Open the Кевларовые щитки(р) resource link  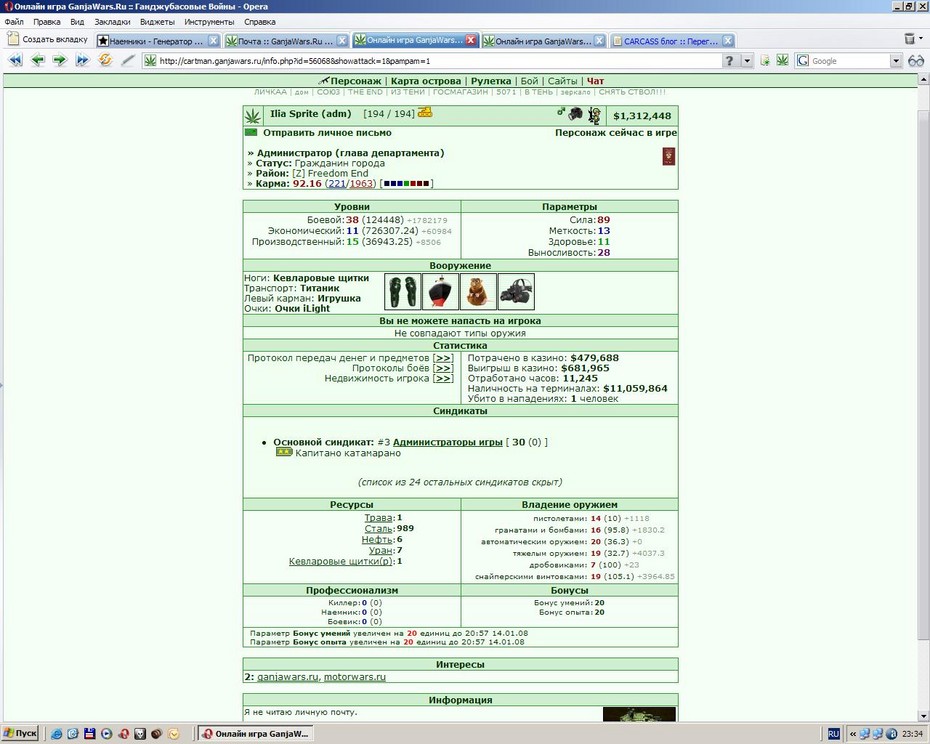click(340, 561)
